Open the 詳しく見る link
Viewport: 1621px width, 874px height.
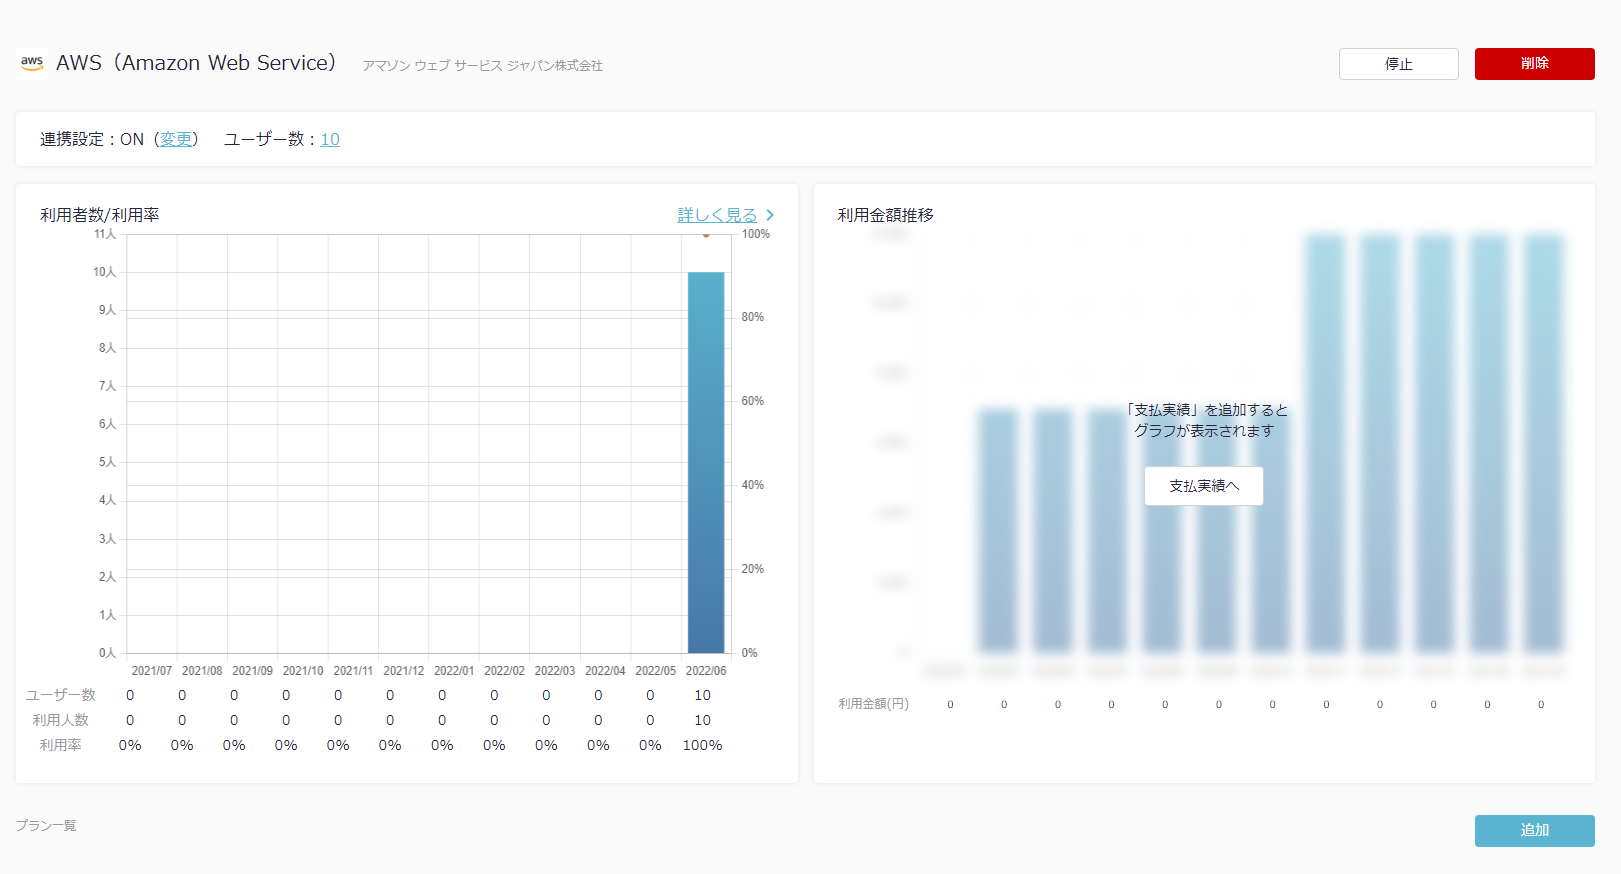[x=717, y=215]
